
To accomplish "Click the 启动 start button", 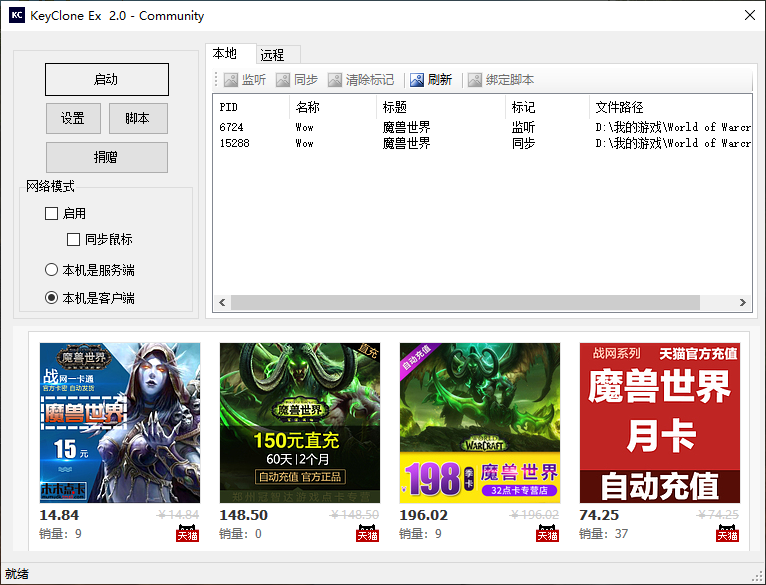I will [106, 79].
